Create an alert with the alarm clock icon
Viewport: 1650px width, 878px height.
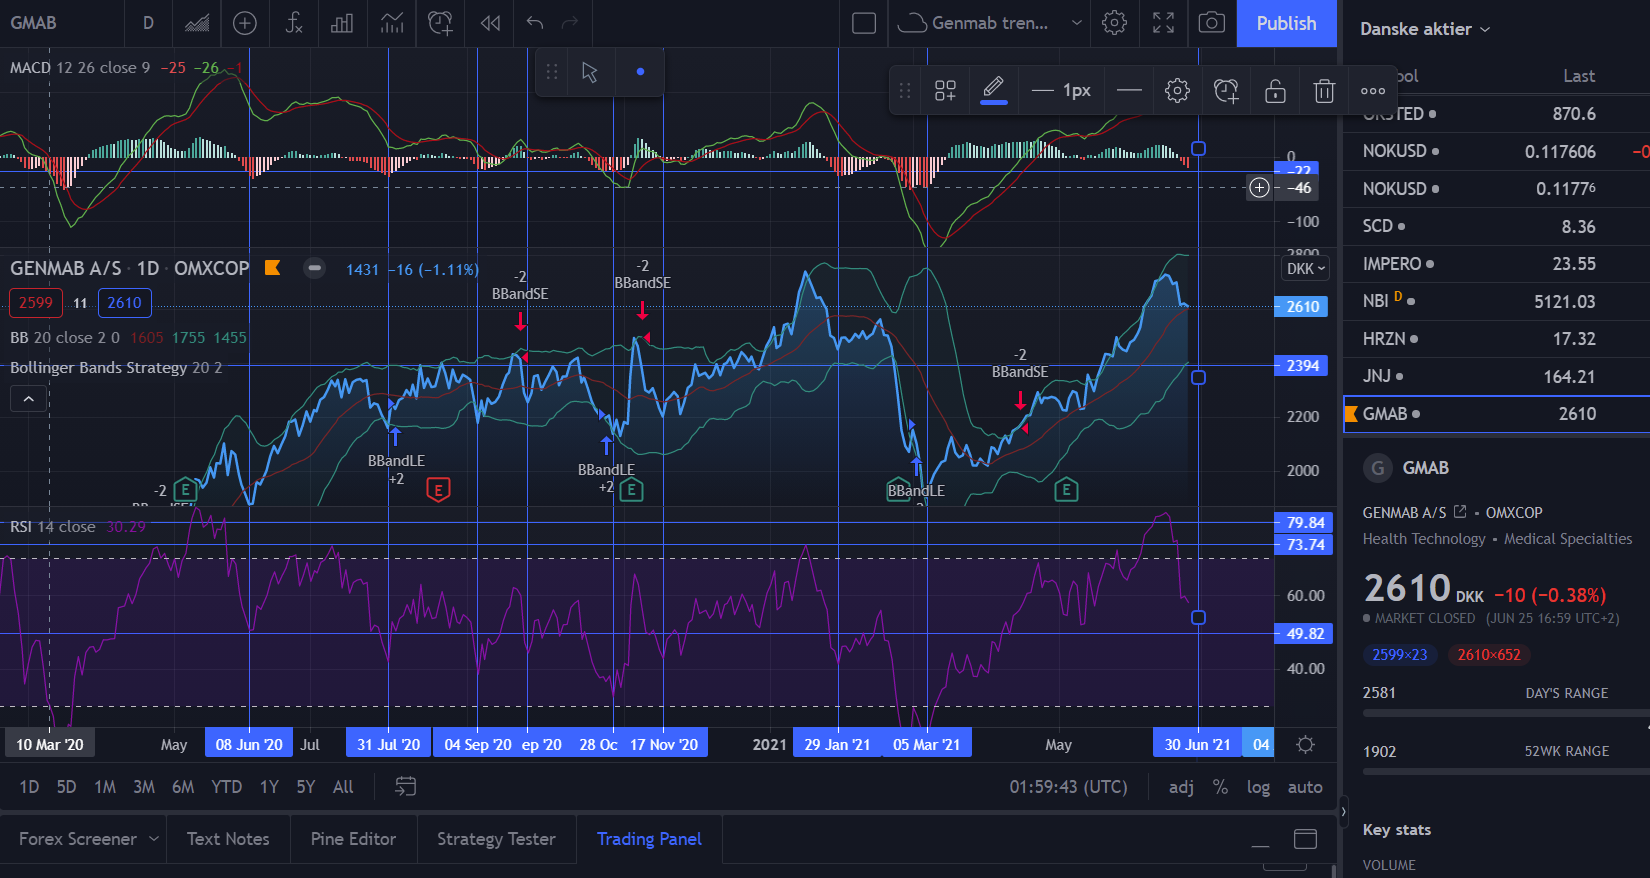click(x=440, y=23)
